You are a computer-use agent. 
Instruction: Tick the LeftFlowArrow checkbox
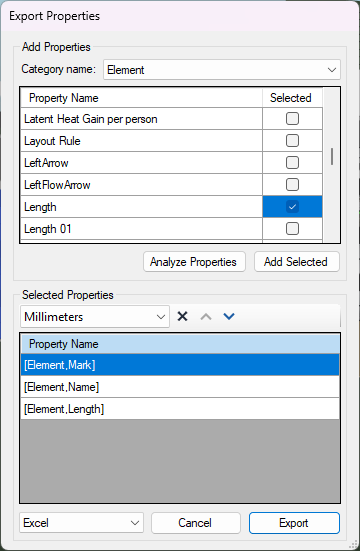(292, 184)
